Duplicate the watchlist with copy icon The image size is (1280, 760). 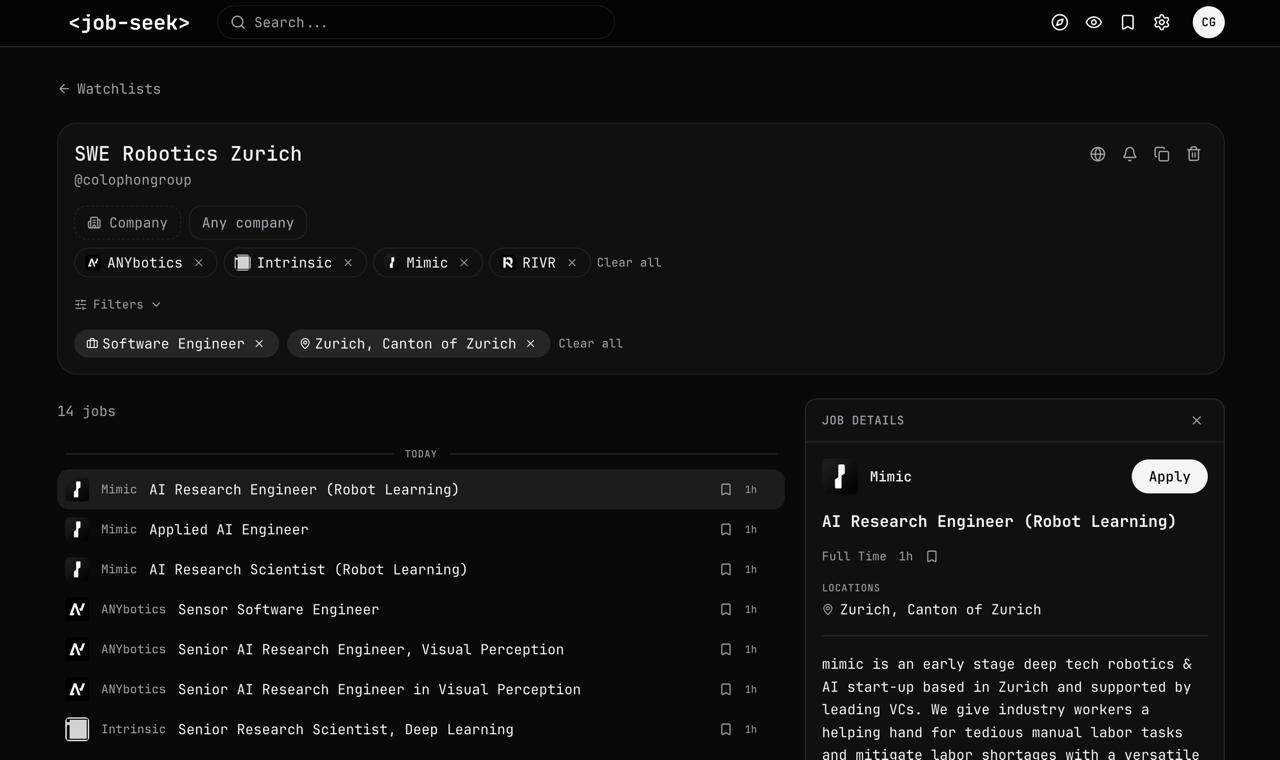1162,154
